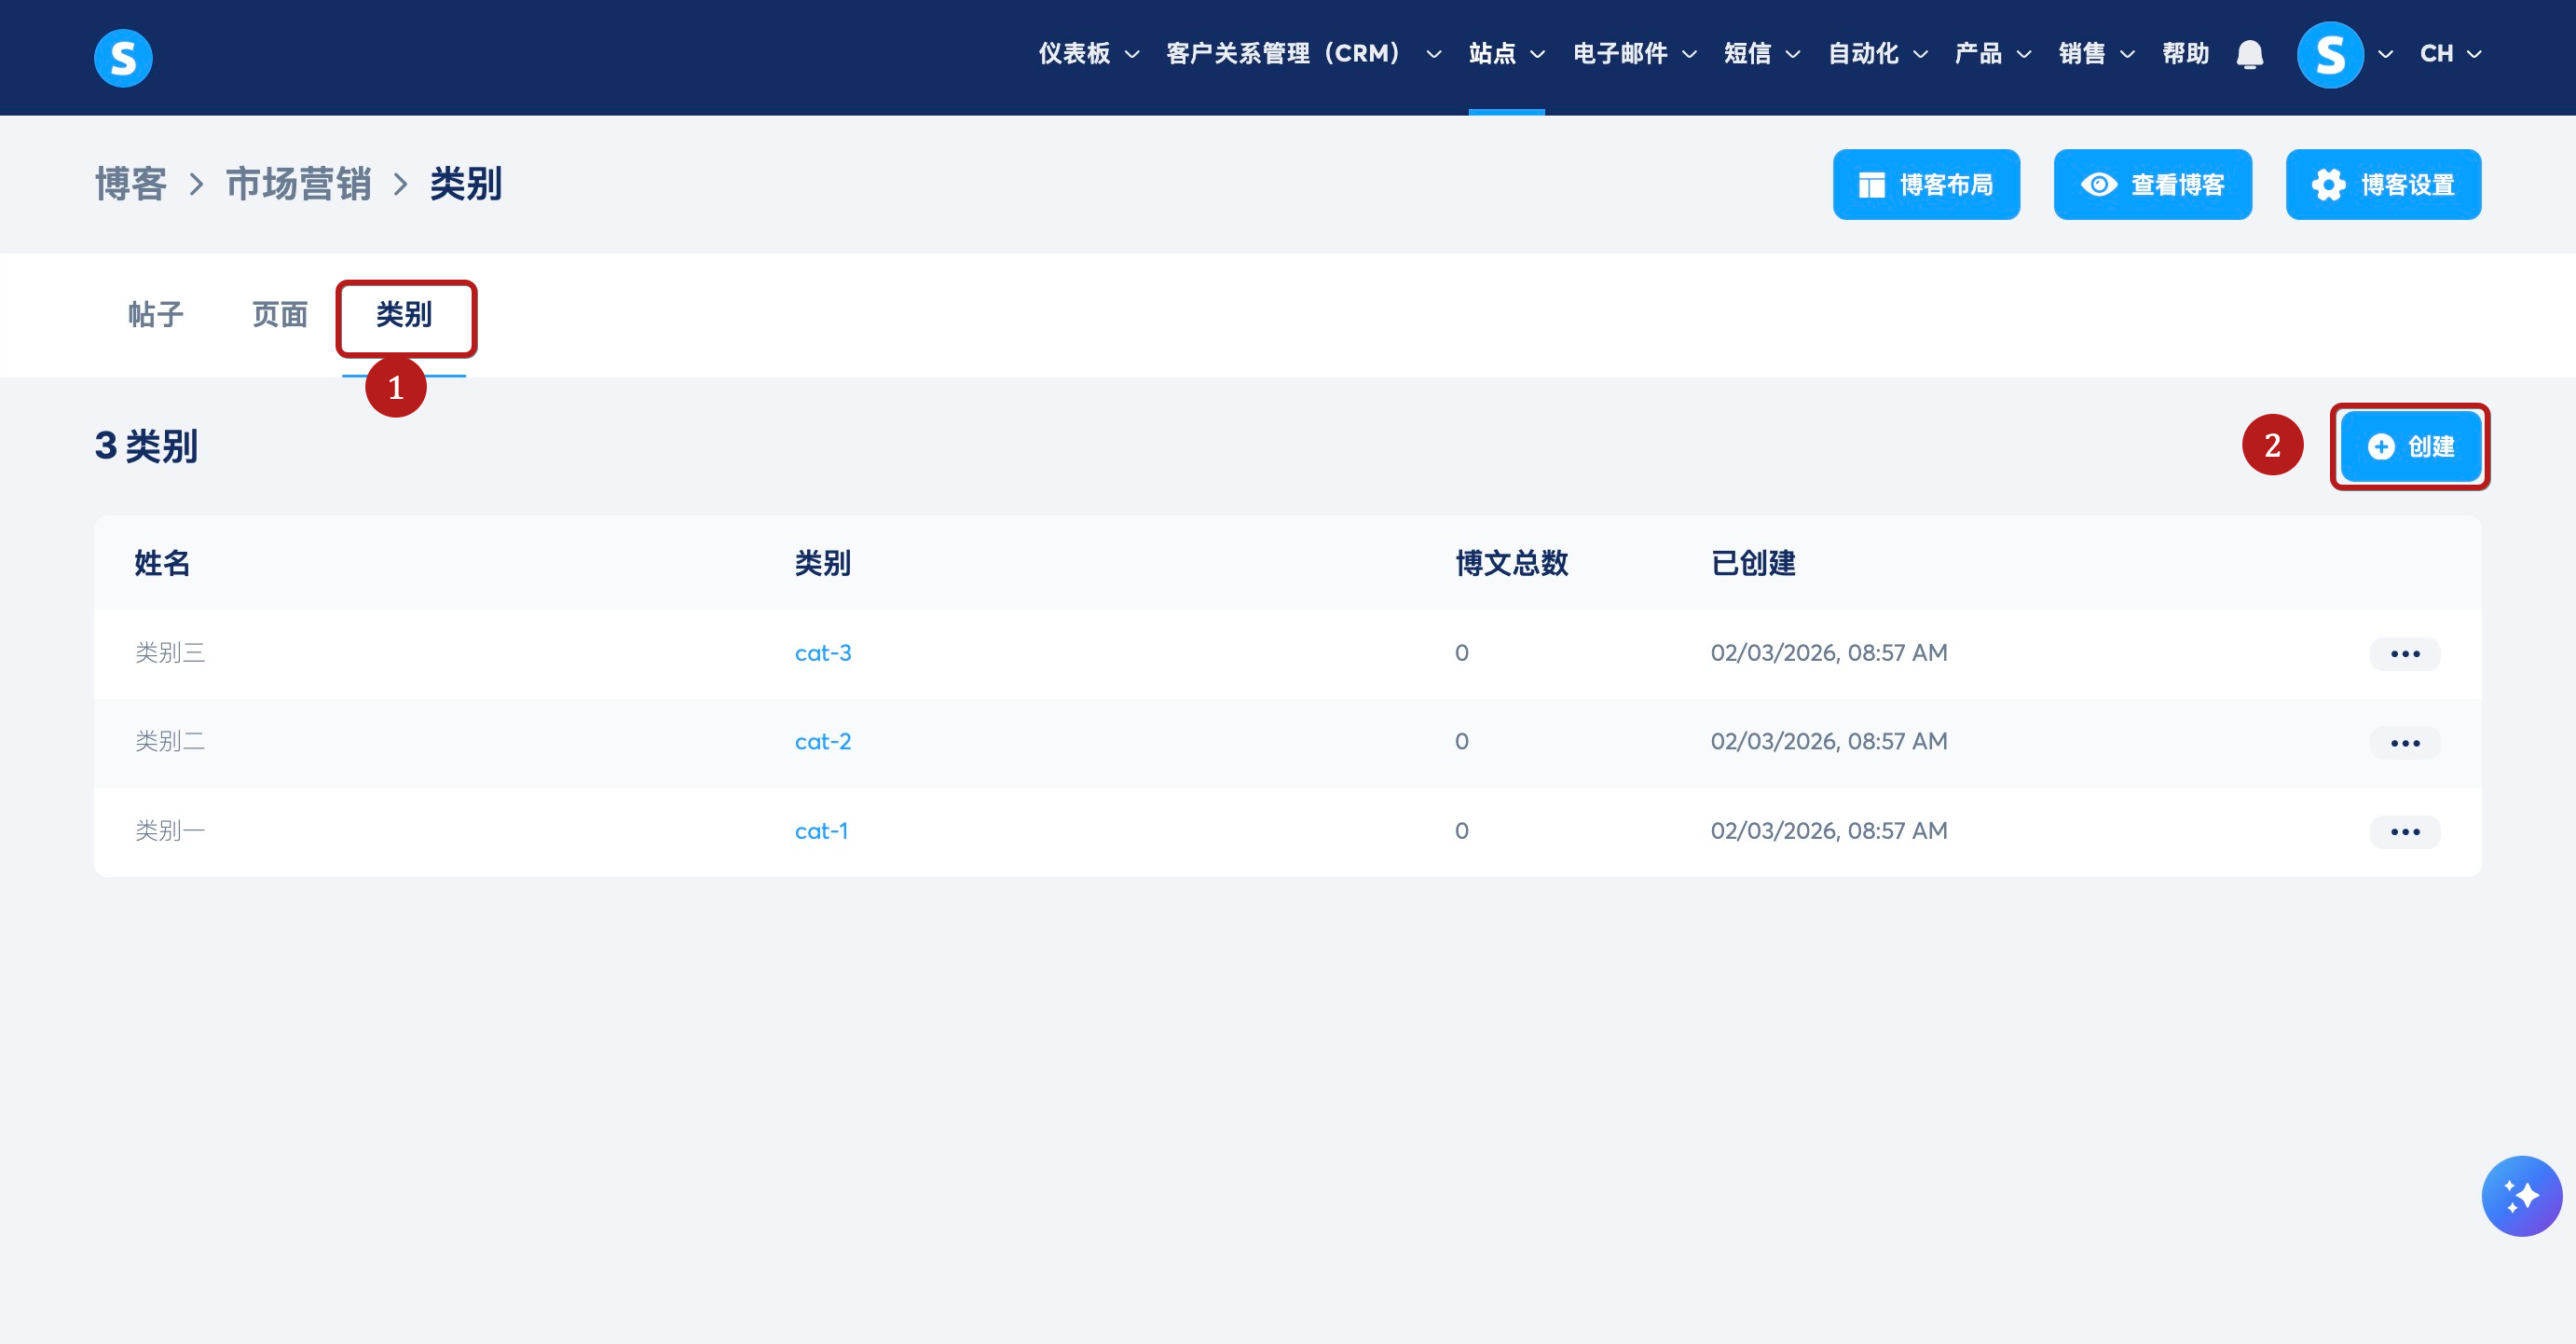This screenshot has width=2576, height=1344.
Task: Open the 博客布局 layout button
Action: 1925,185
